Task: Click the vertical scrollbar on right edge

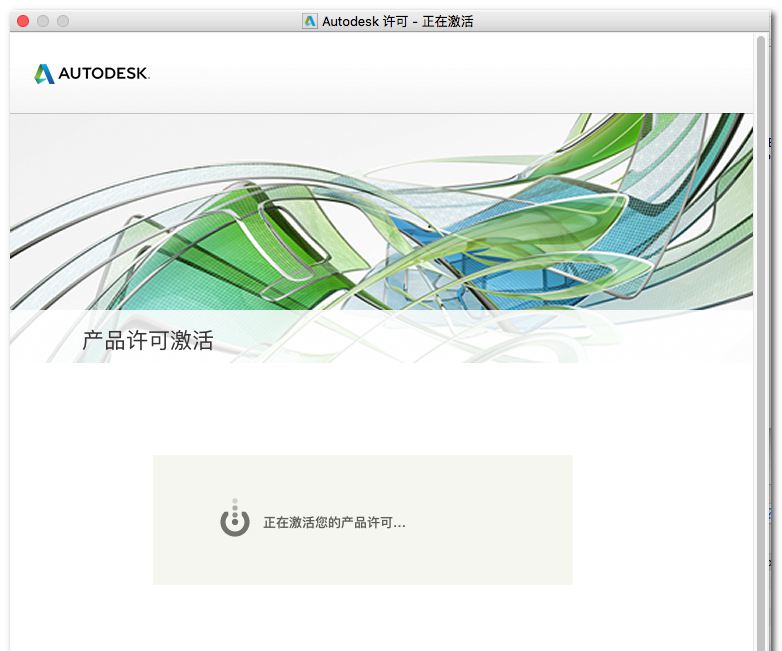Action: tap(761, 342)
